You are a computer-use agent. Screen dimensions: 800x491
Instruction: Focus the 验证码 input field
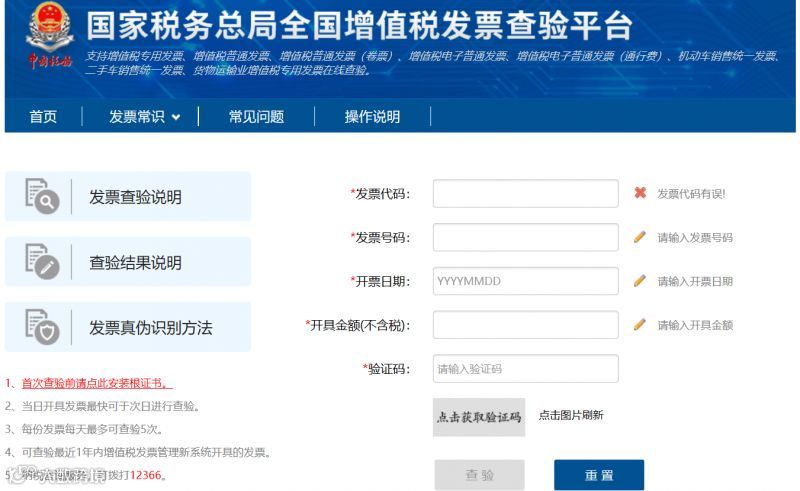[x=526, y=369]
